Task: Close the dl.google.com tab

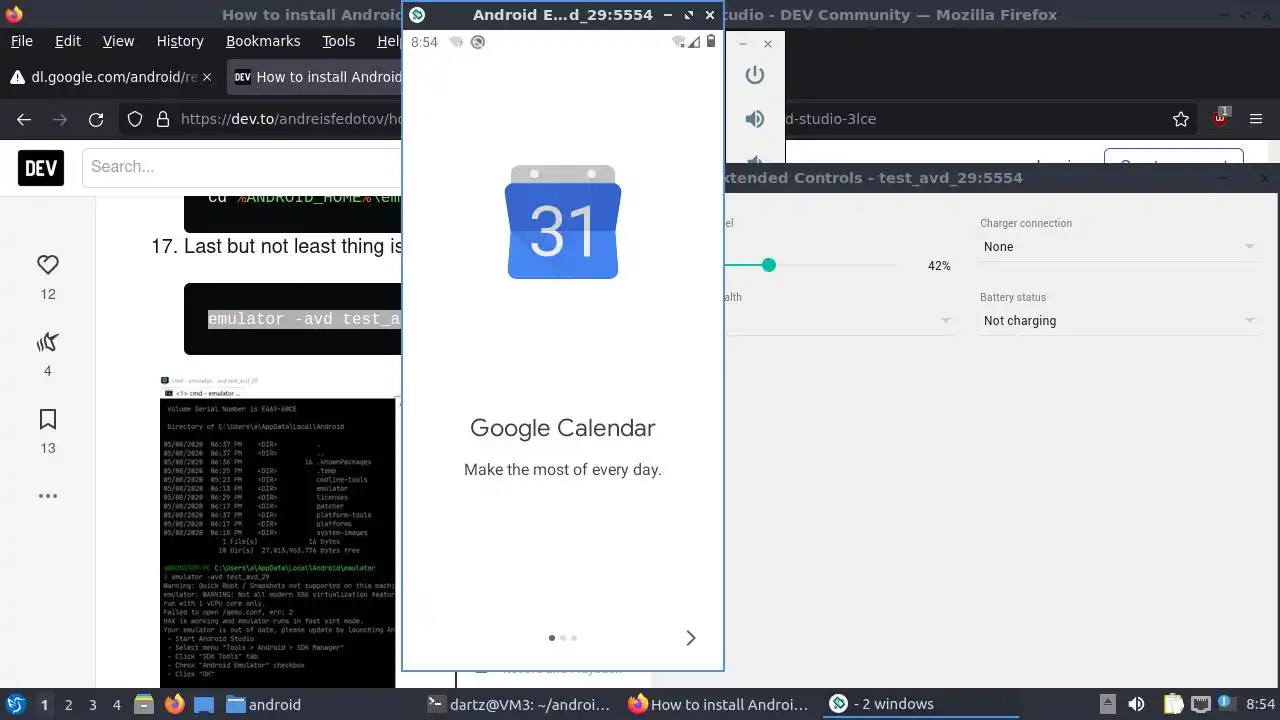Action: (x=207, y=77)
